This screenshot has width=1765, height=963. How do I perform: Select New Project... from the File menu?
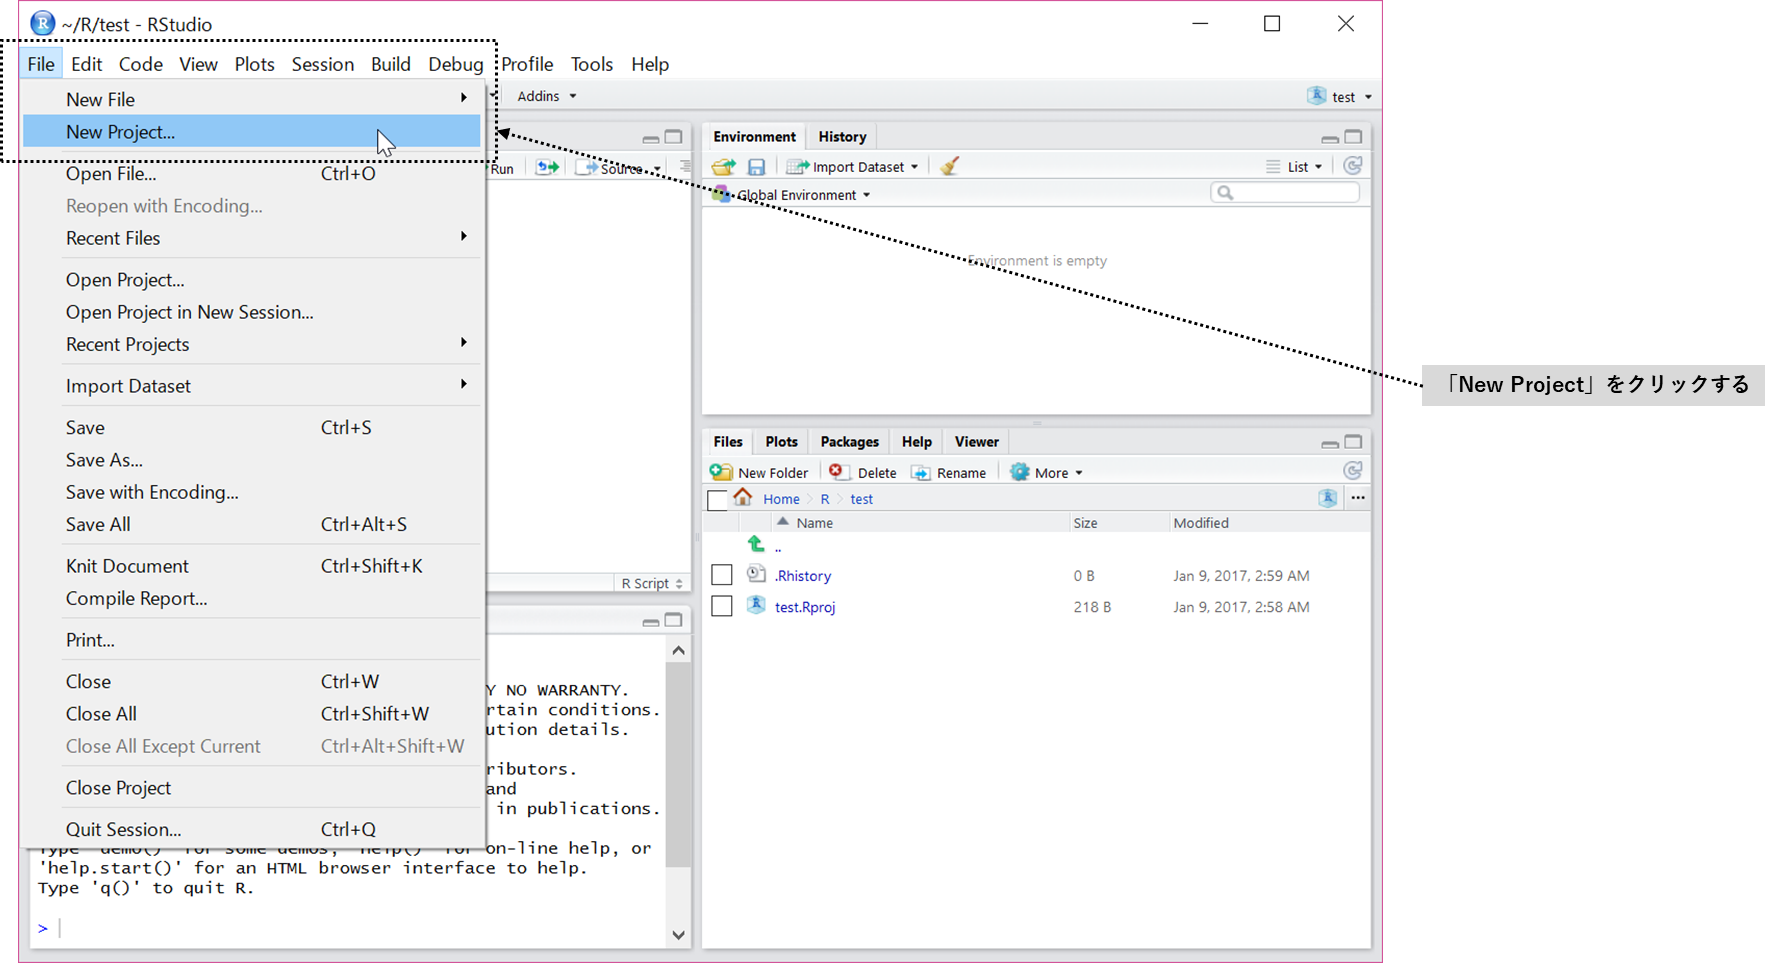(x=120, y=132)
